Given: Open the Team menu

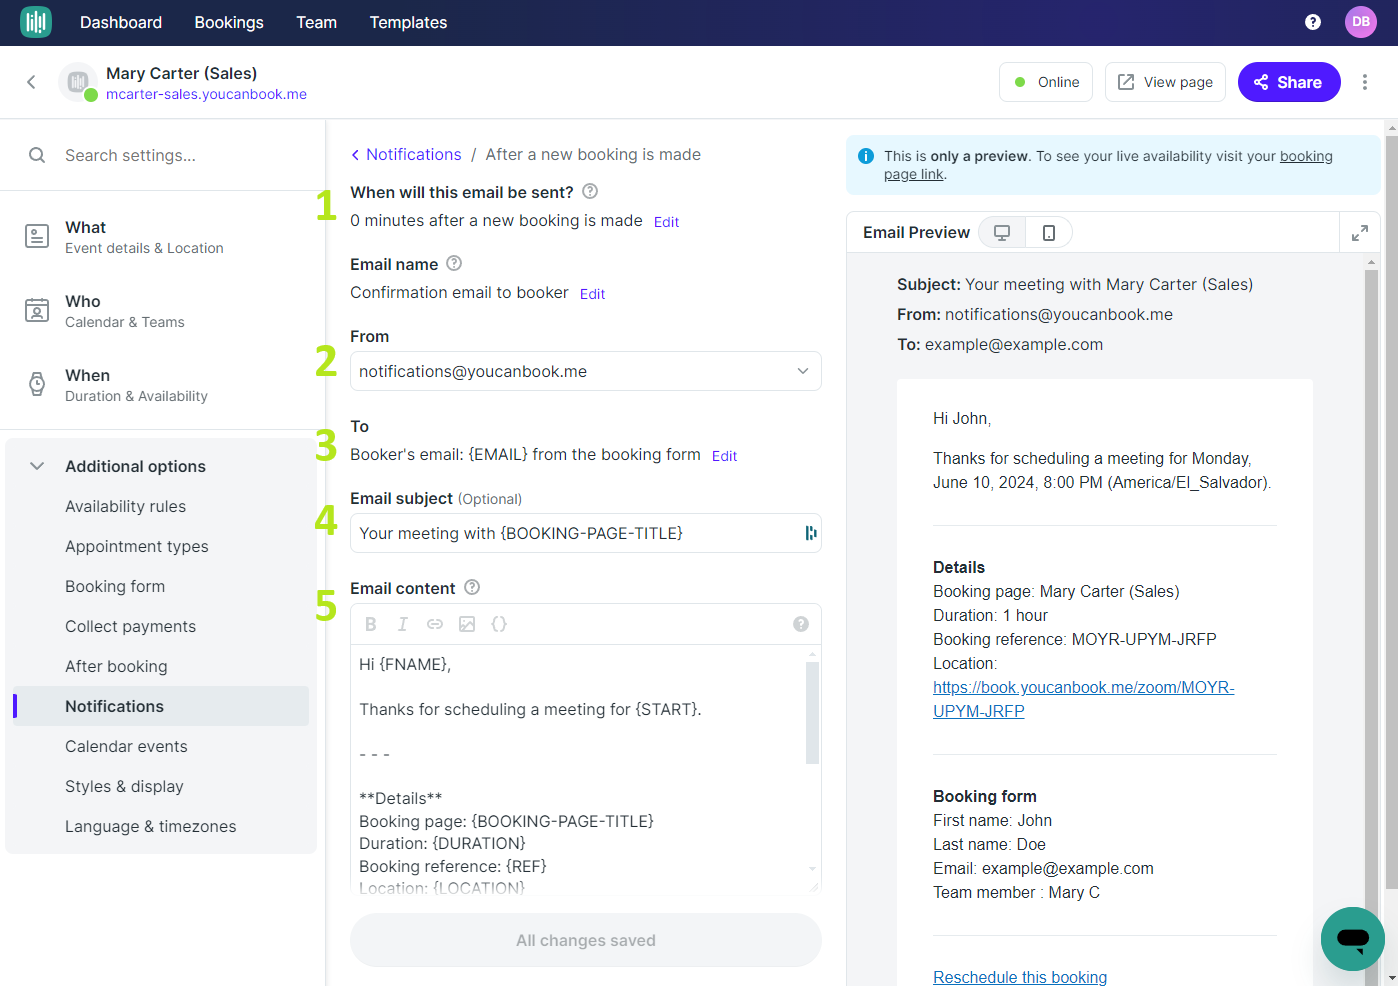Looking at the screenshot, I should [x=316, y=22].
